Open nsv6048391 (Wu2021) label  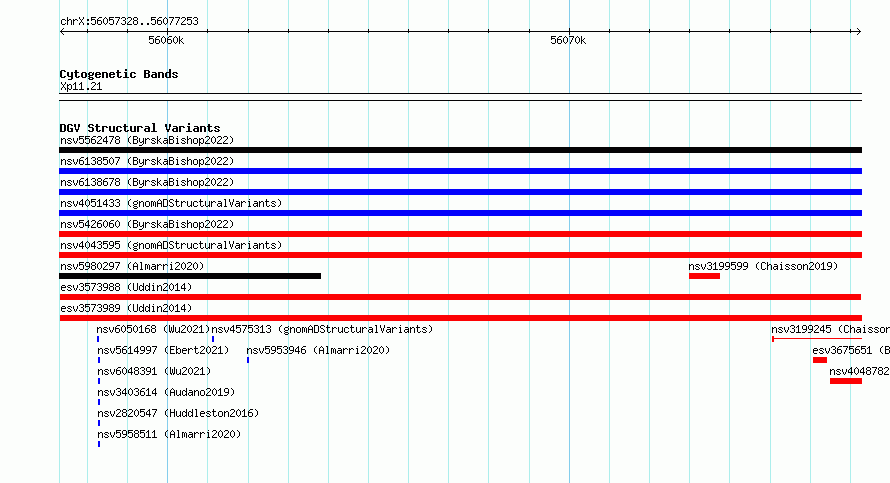pos(154,371)
